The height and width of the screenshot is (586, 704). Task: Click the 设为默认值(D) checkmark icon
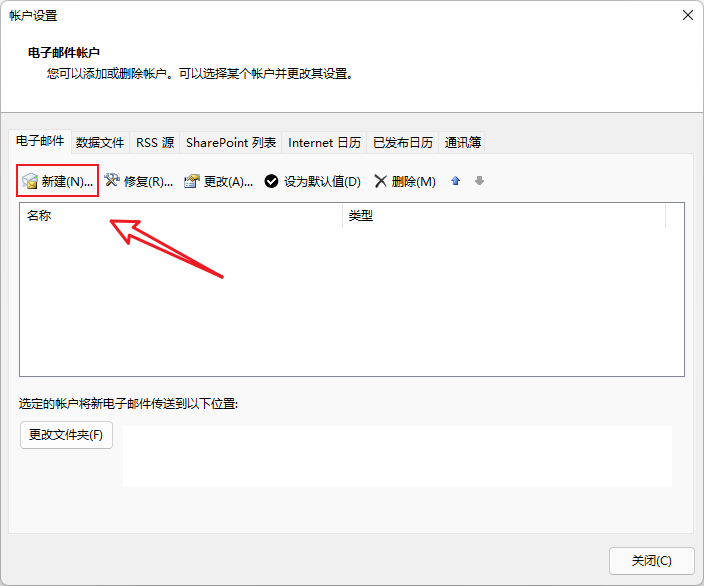point(271,182)
